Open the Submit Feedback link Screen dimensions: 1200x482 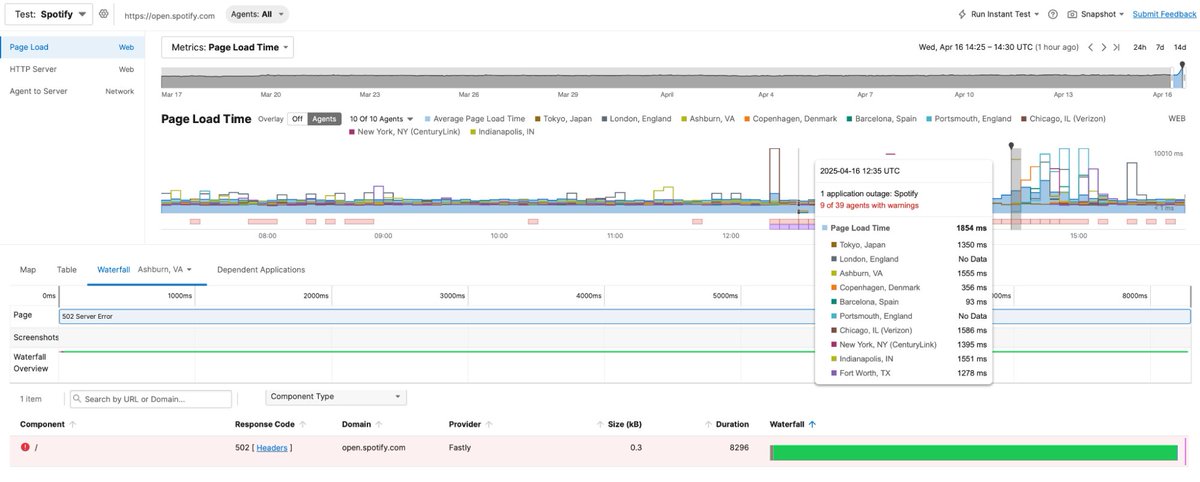coord(1164,15)
